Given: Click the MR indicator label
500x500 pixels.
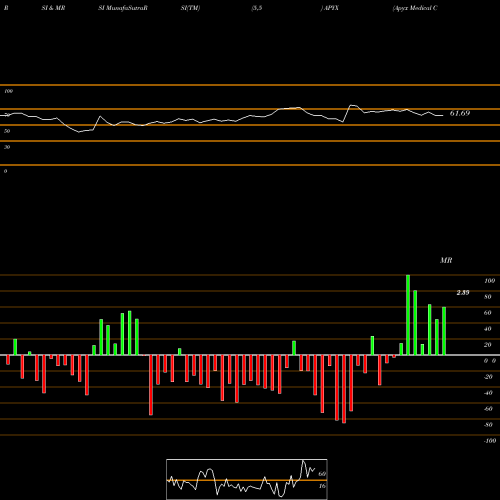Looking at the screenshot, I should click(446, 260).
